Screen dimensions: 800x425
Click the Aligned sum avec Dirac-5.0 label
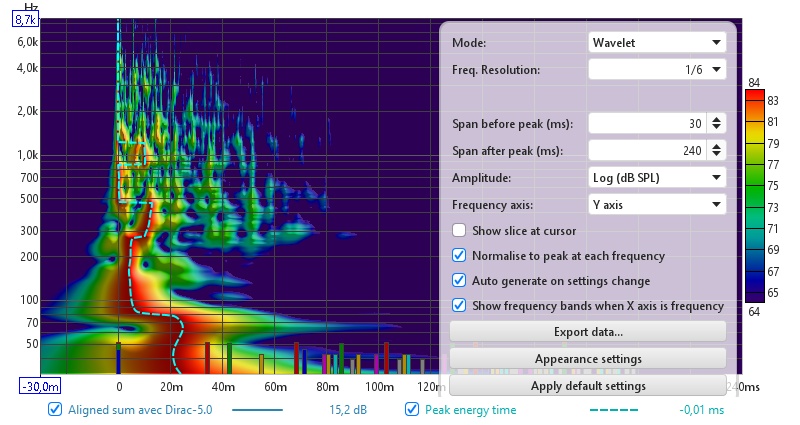click(x=140, y=410)
